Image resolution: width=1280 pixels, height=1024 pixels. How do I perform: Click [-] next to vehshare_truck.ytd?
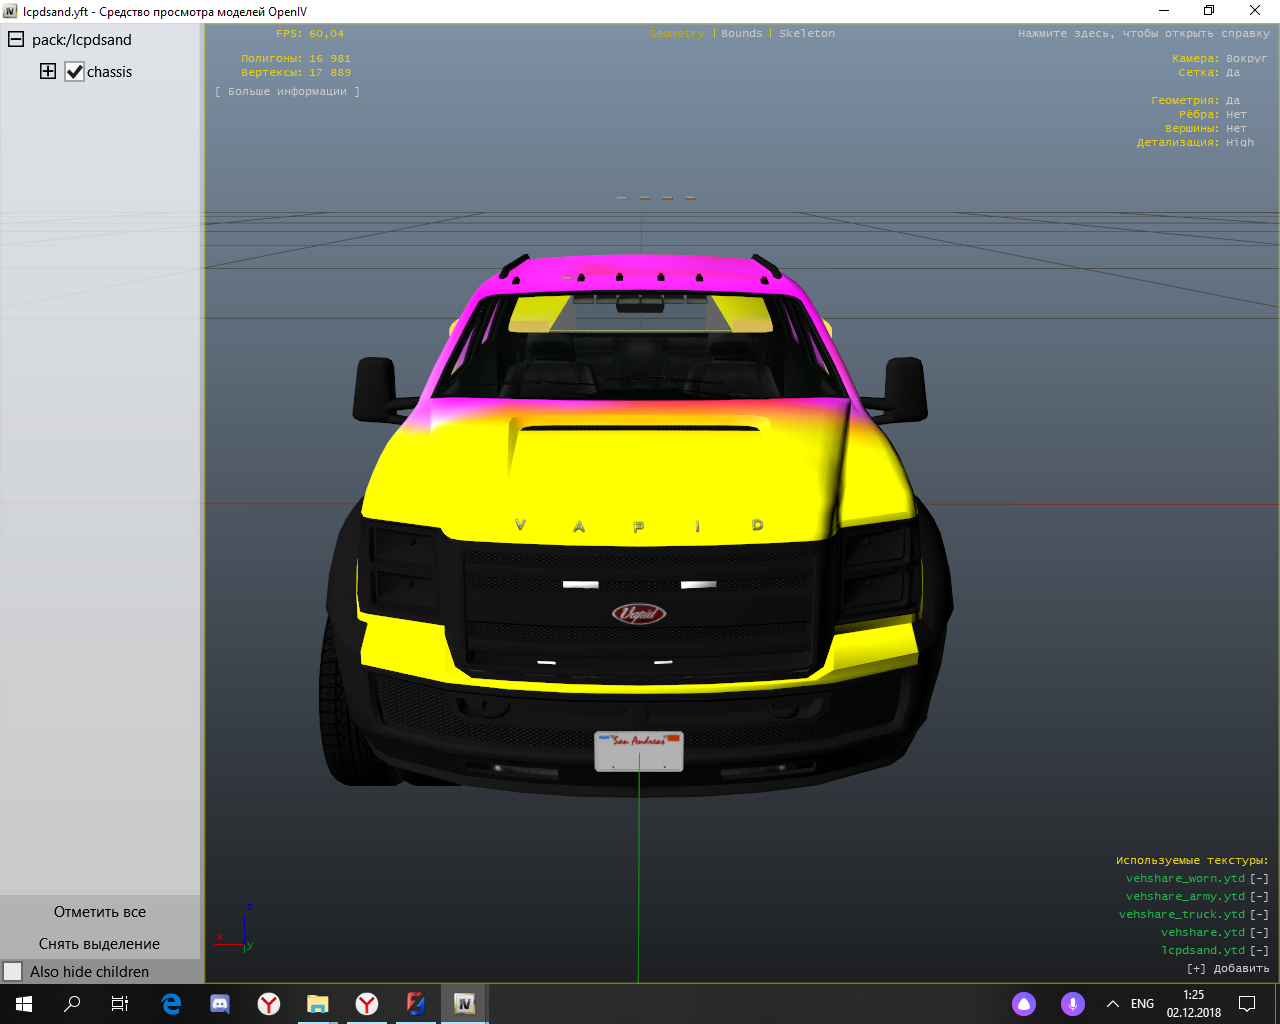(1259, 915)
